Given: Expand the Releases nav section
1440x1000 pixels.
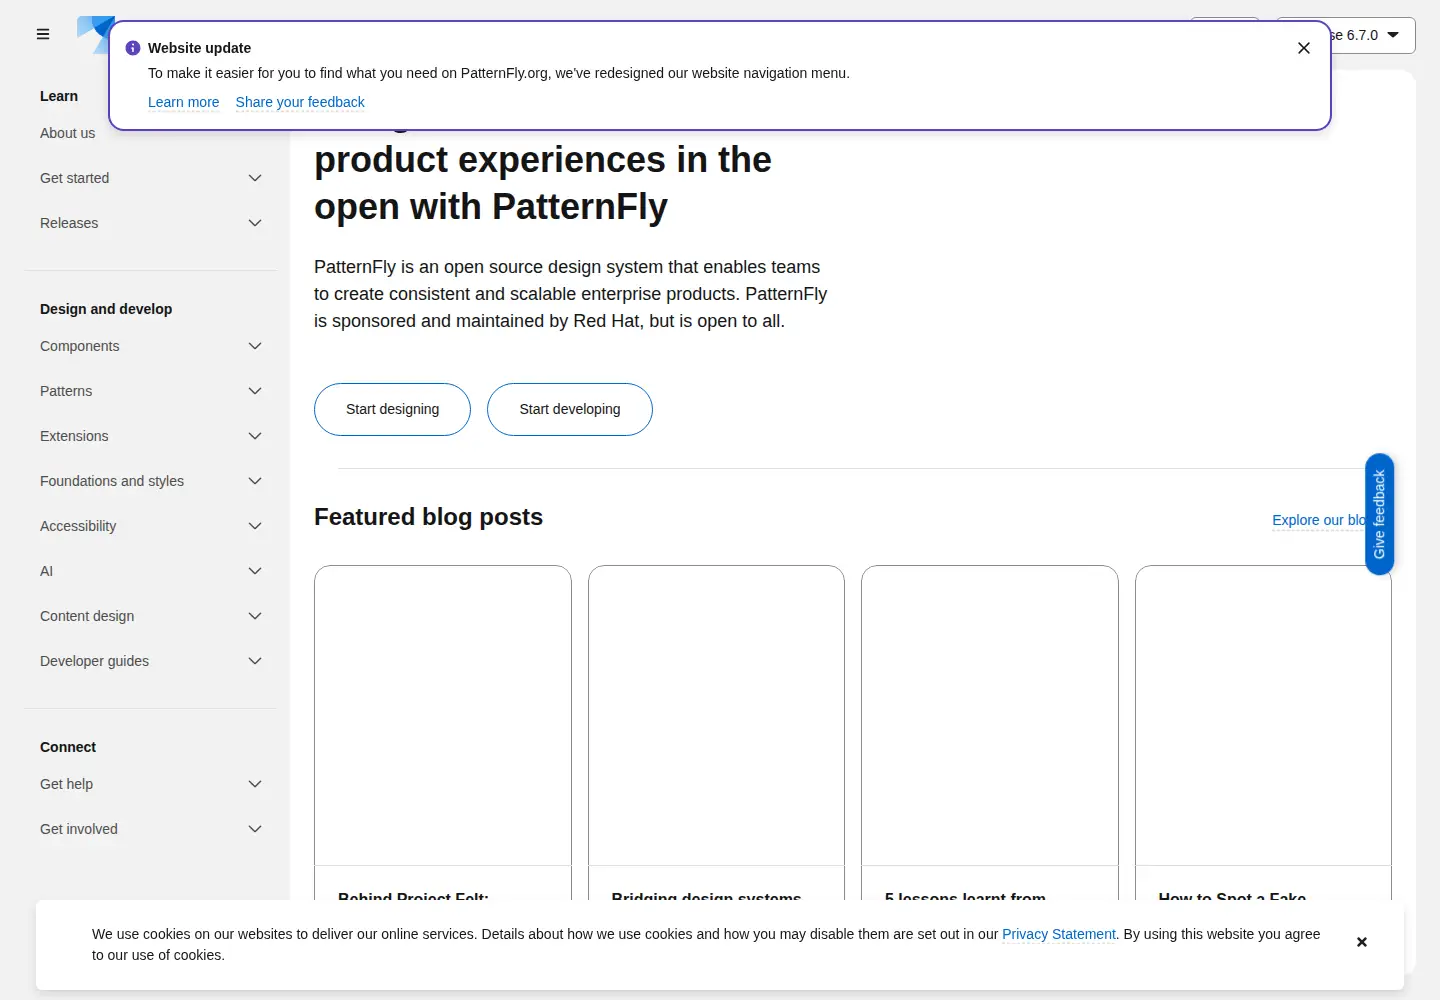Looking at the screenshot, I should (150, 223).
